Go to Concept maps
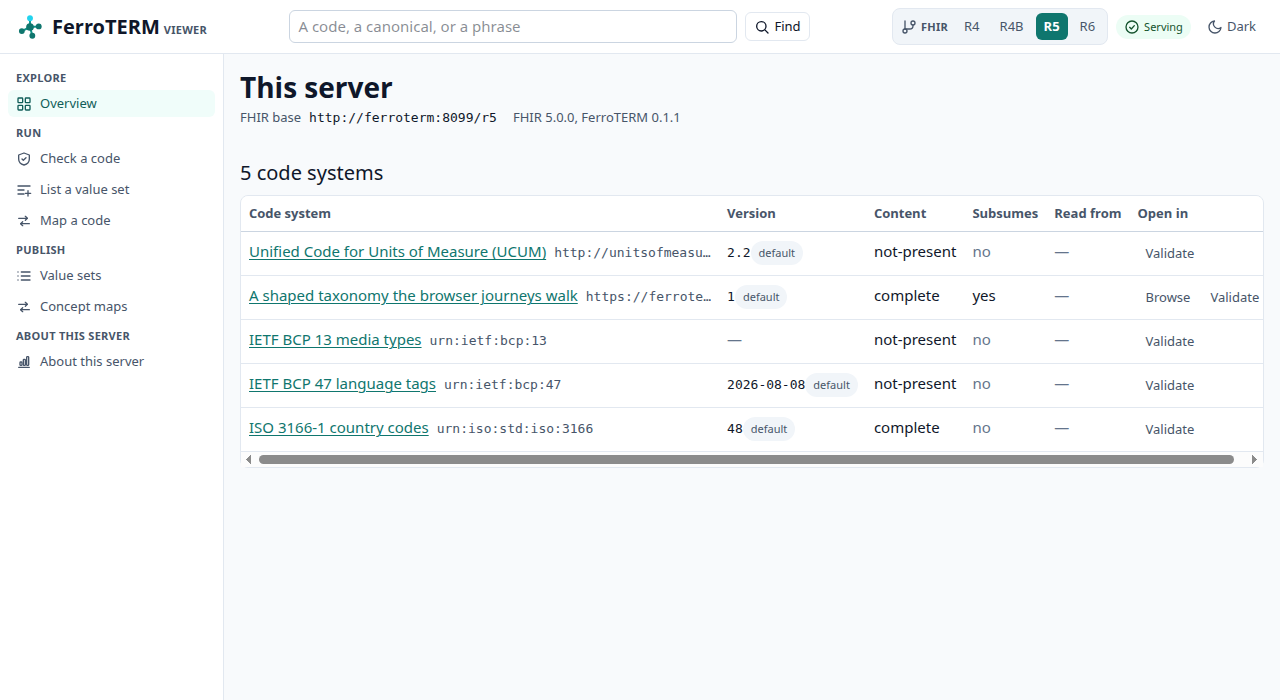The image size is (1280, 700). click(x=111, y=307)
